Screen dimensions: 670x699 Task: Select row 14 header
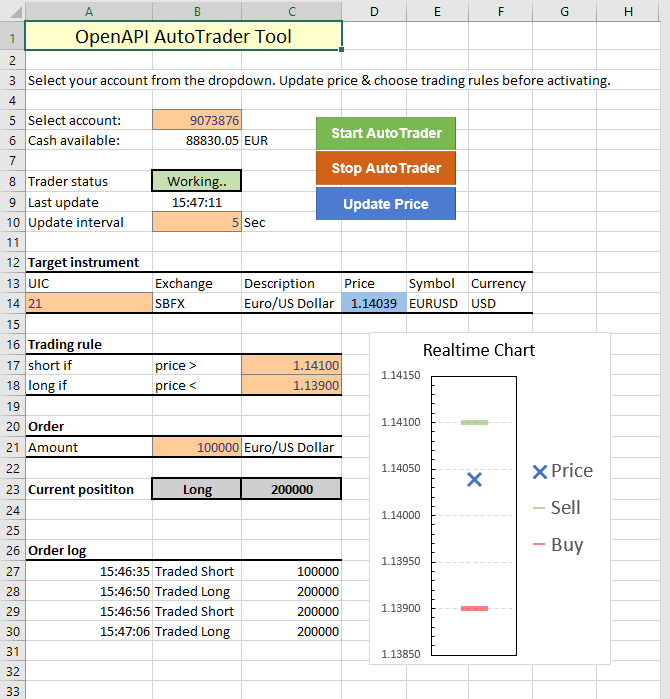(12, 303)
